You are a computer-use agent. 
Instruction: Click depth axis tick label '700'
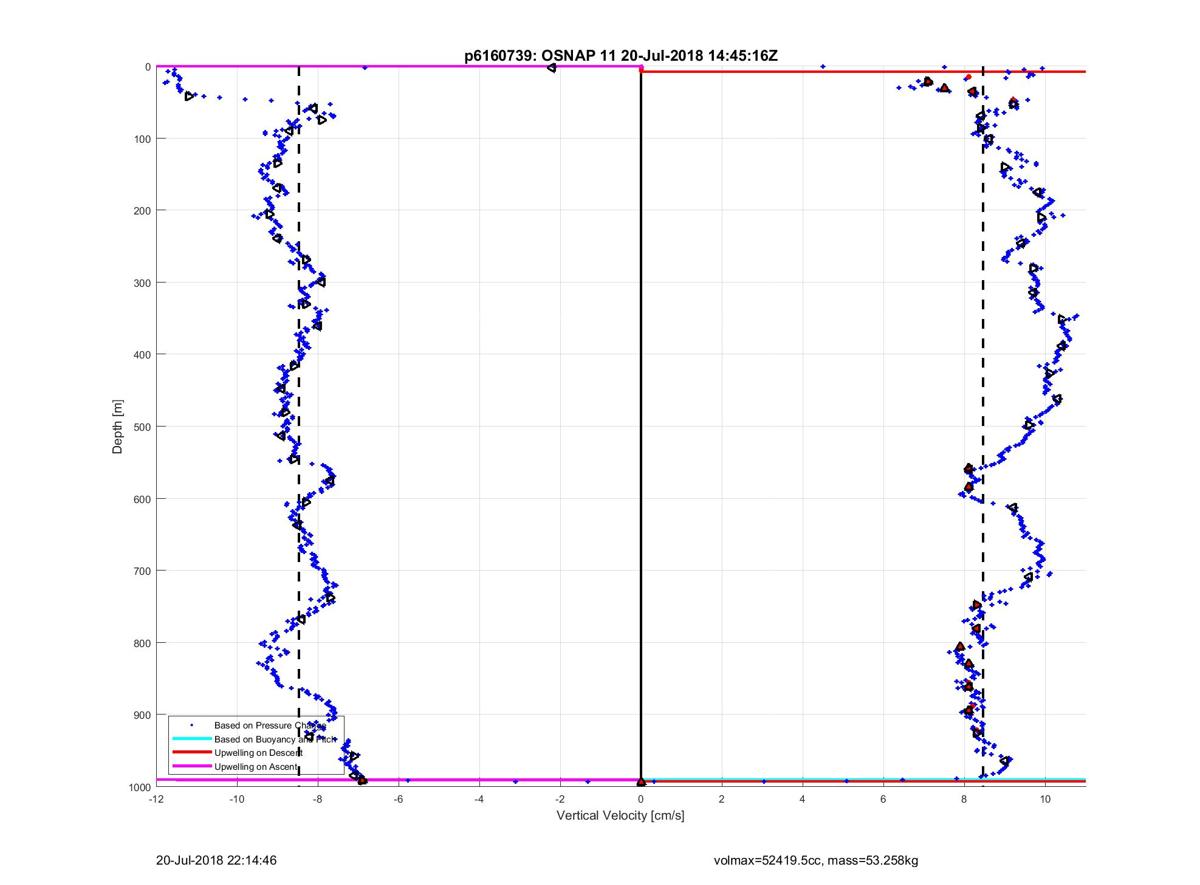click(x=141, y=571)
